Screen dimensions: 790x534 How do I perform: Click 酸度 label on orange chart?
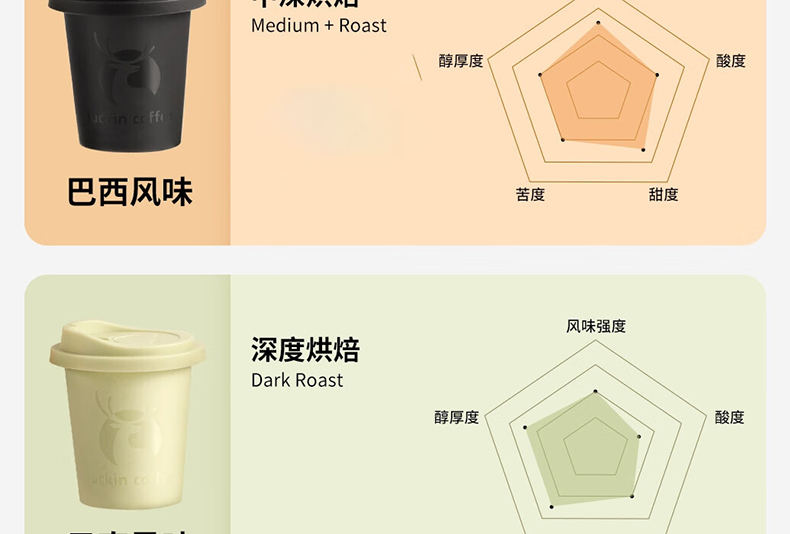click(x=731, y=61)
